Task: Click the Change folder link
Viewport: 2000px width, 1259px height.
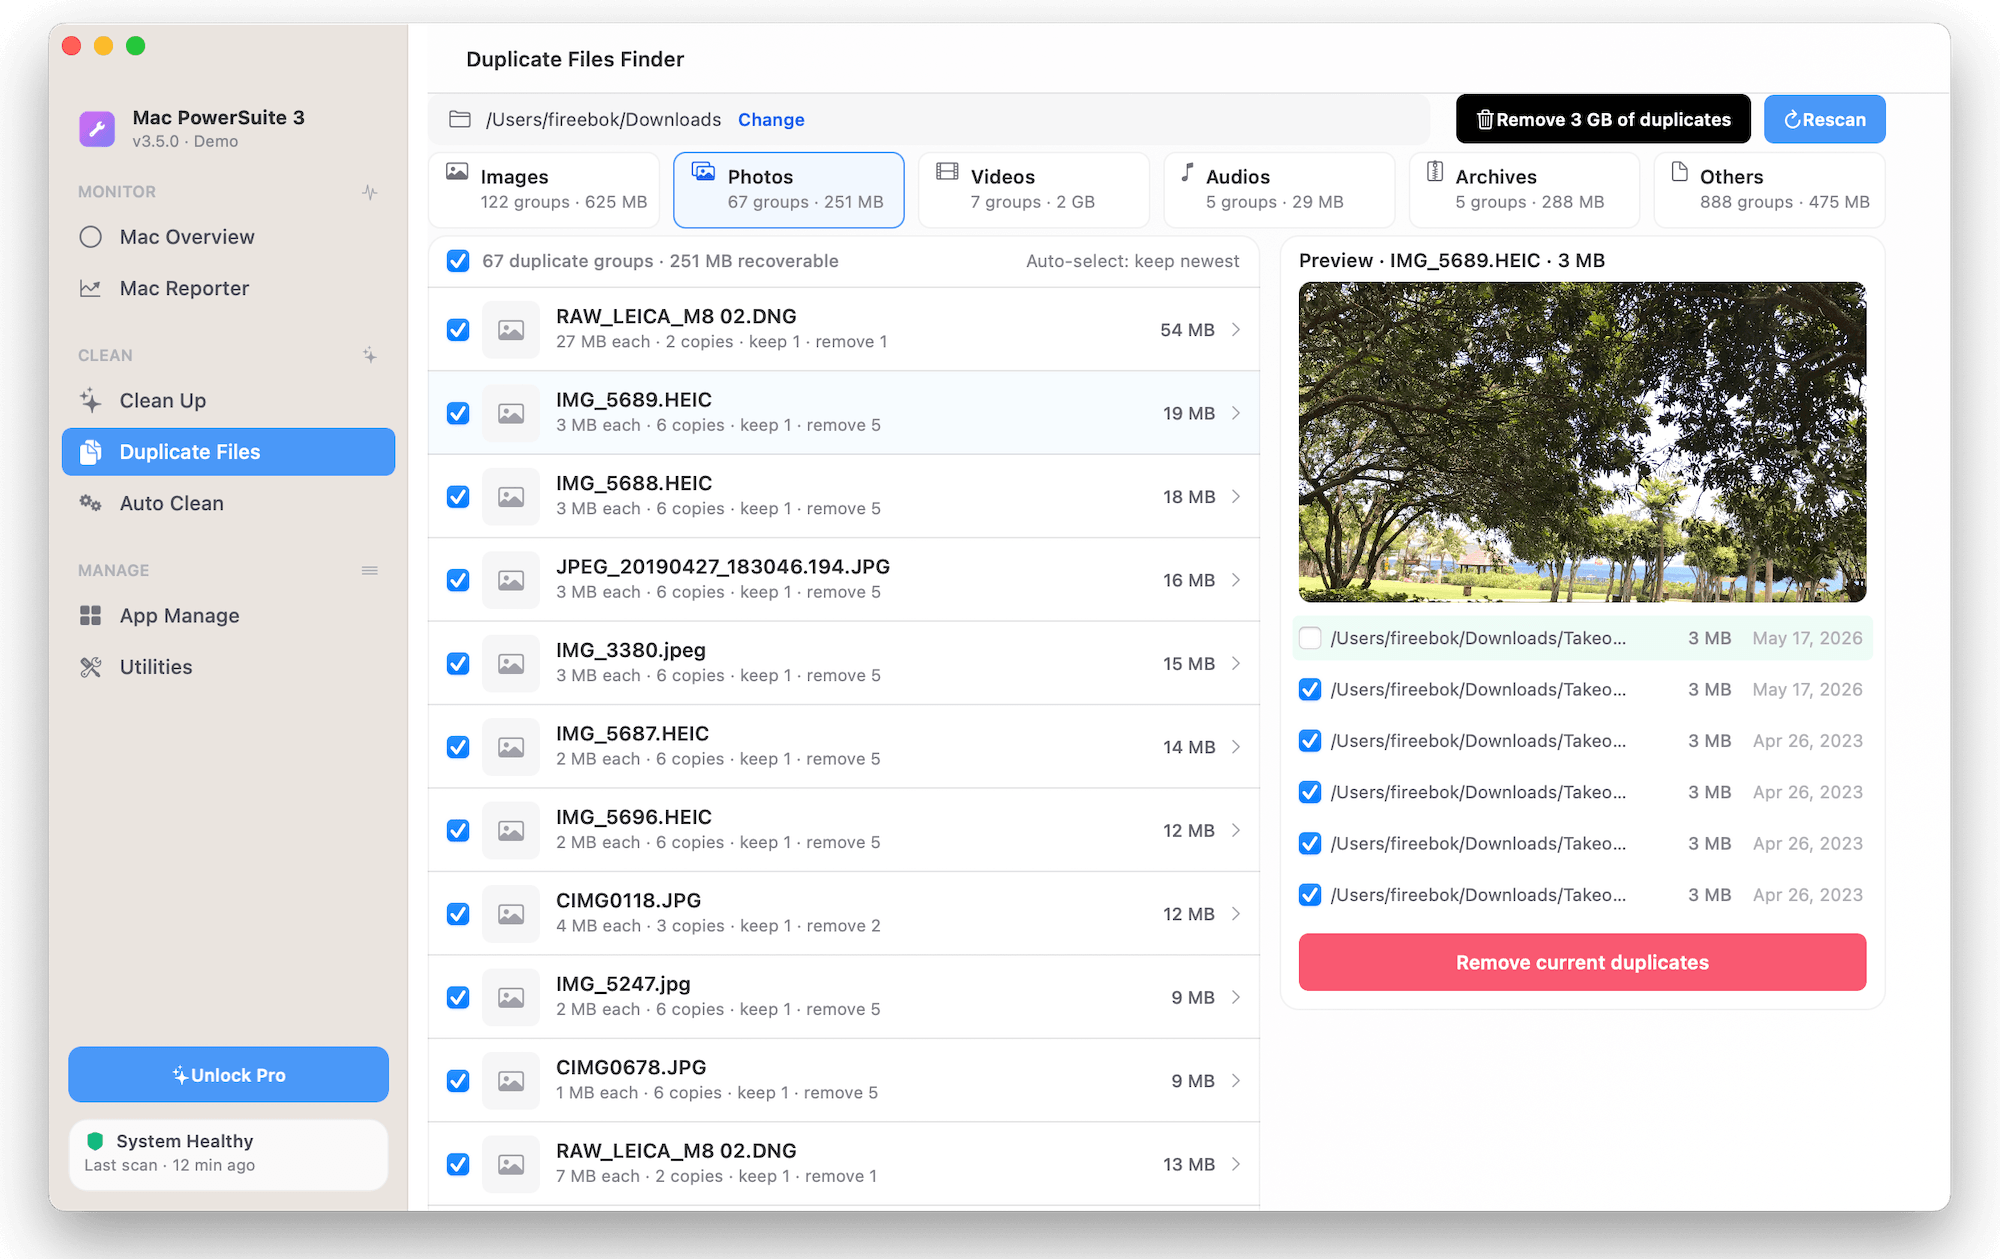Action: tap(771, 119)
